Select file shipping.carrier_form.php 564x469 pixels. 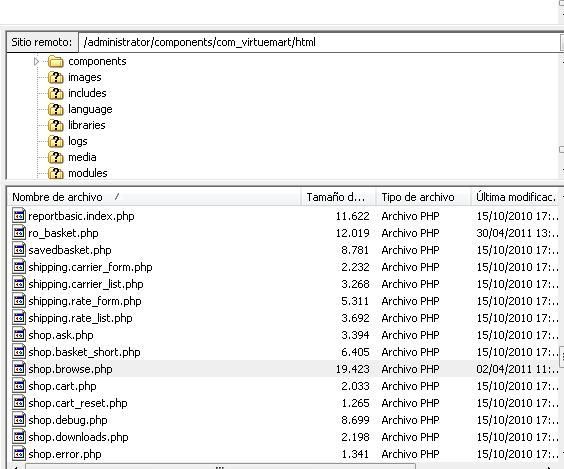pos(90,267)
